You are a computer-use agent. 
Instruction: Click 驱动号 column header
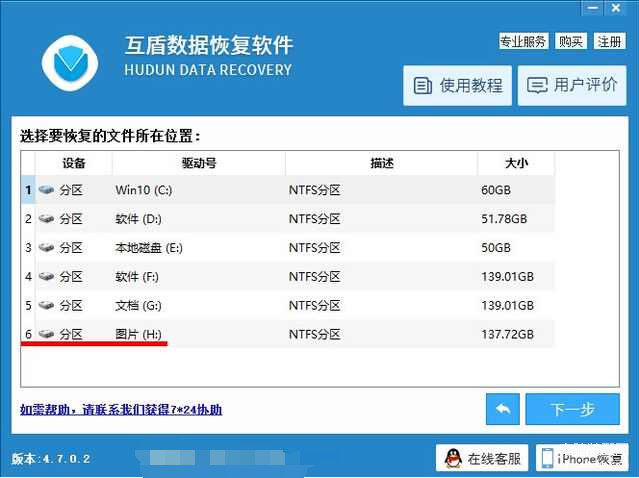point(199,163)
